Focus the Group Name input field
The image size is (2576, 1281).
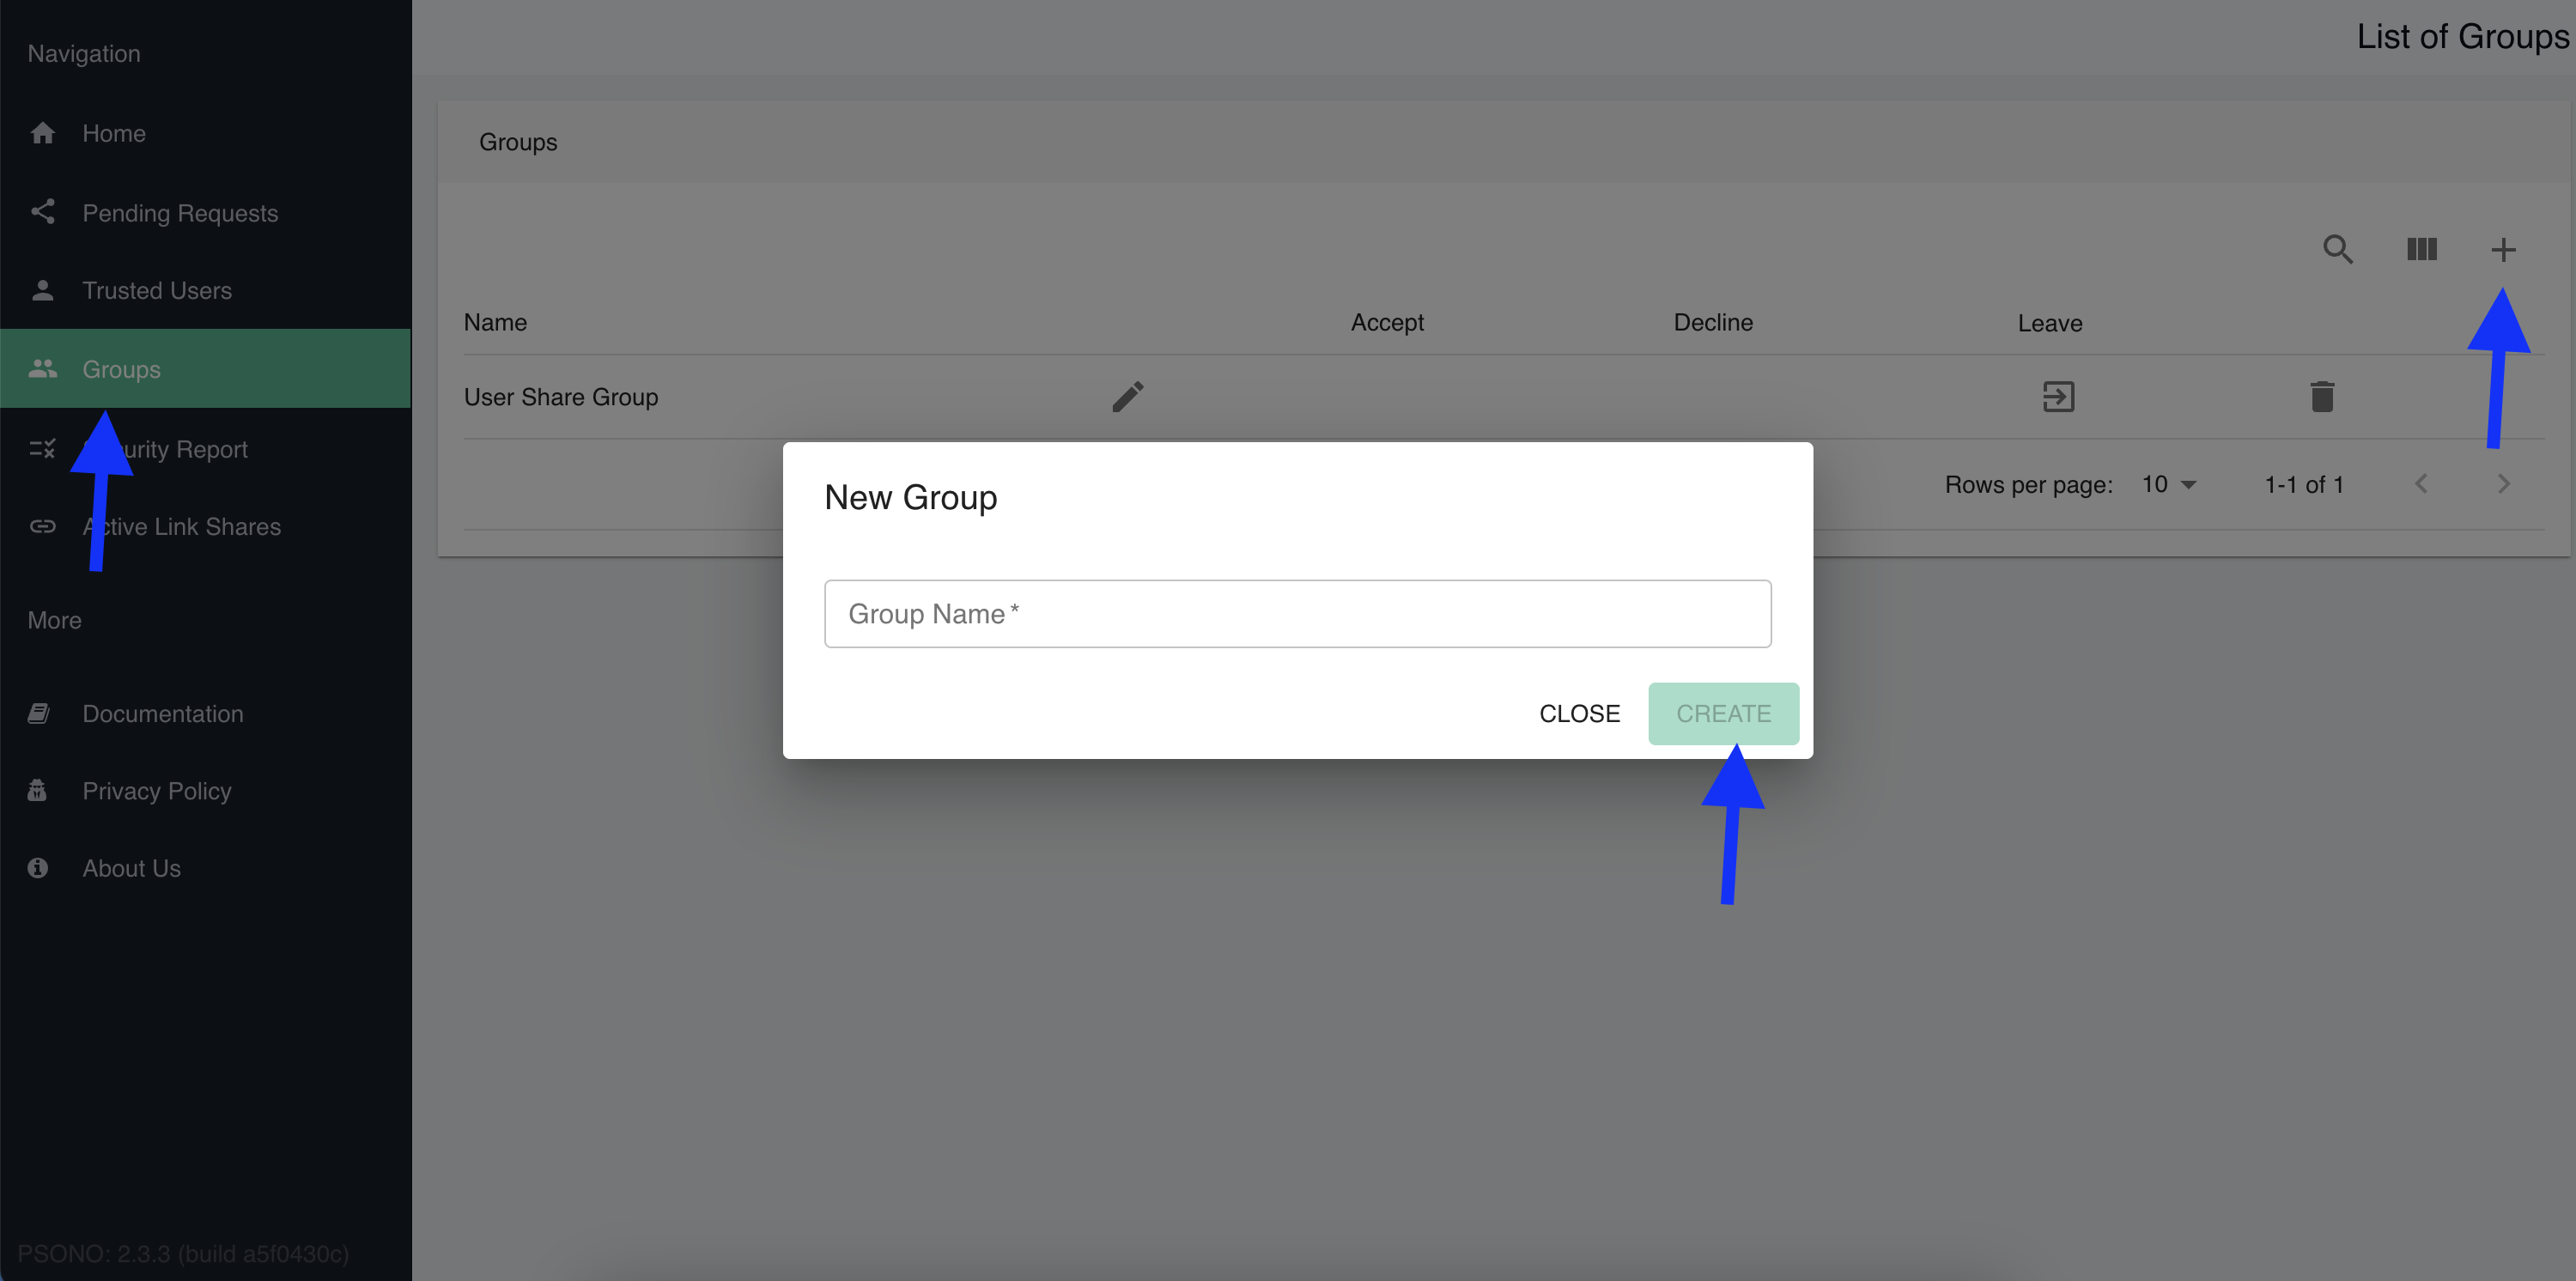[x=1297, y=613]
